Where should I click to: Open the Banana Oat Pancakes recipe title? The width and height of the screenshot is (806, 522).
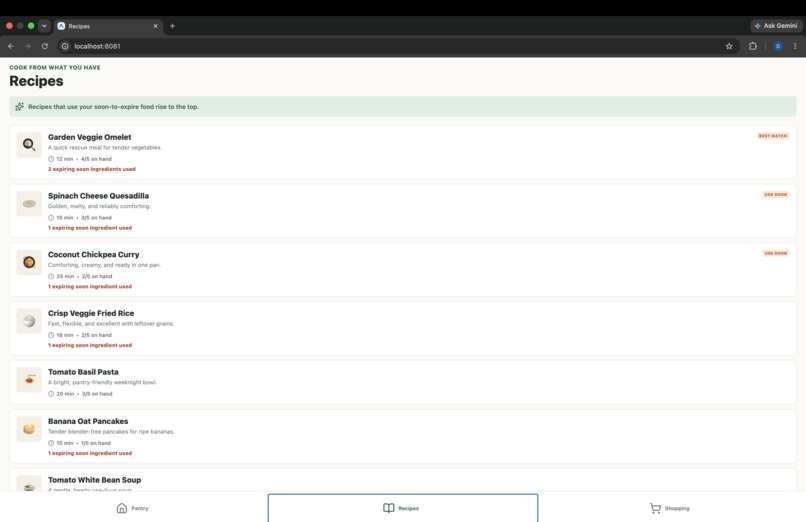(88, 421)
